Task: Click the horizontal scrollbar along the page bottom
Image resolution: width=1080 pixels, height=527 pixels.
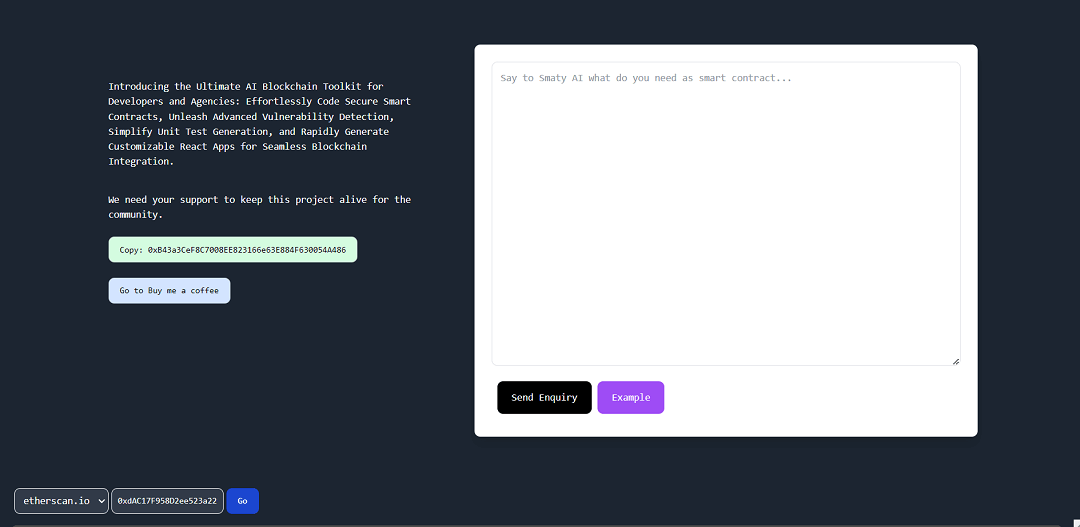Action: pos(537,526)
